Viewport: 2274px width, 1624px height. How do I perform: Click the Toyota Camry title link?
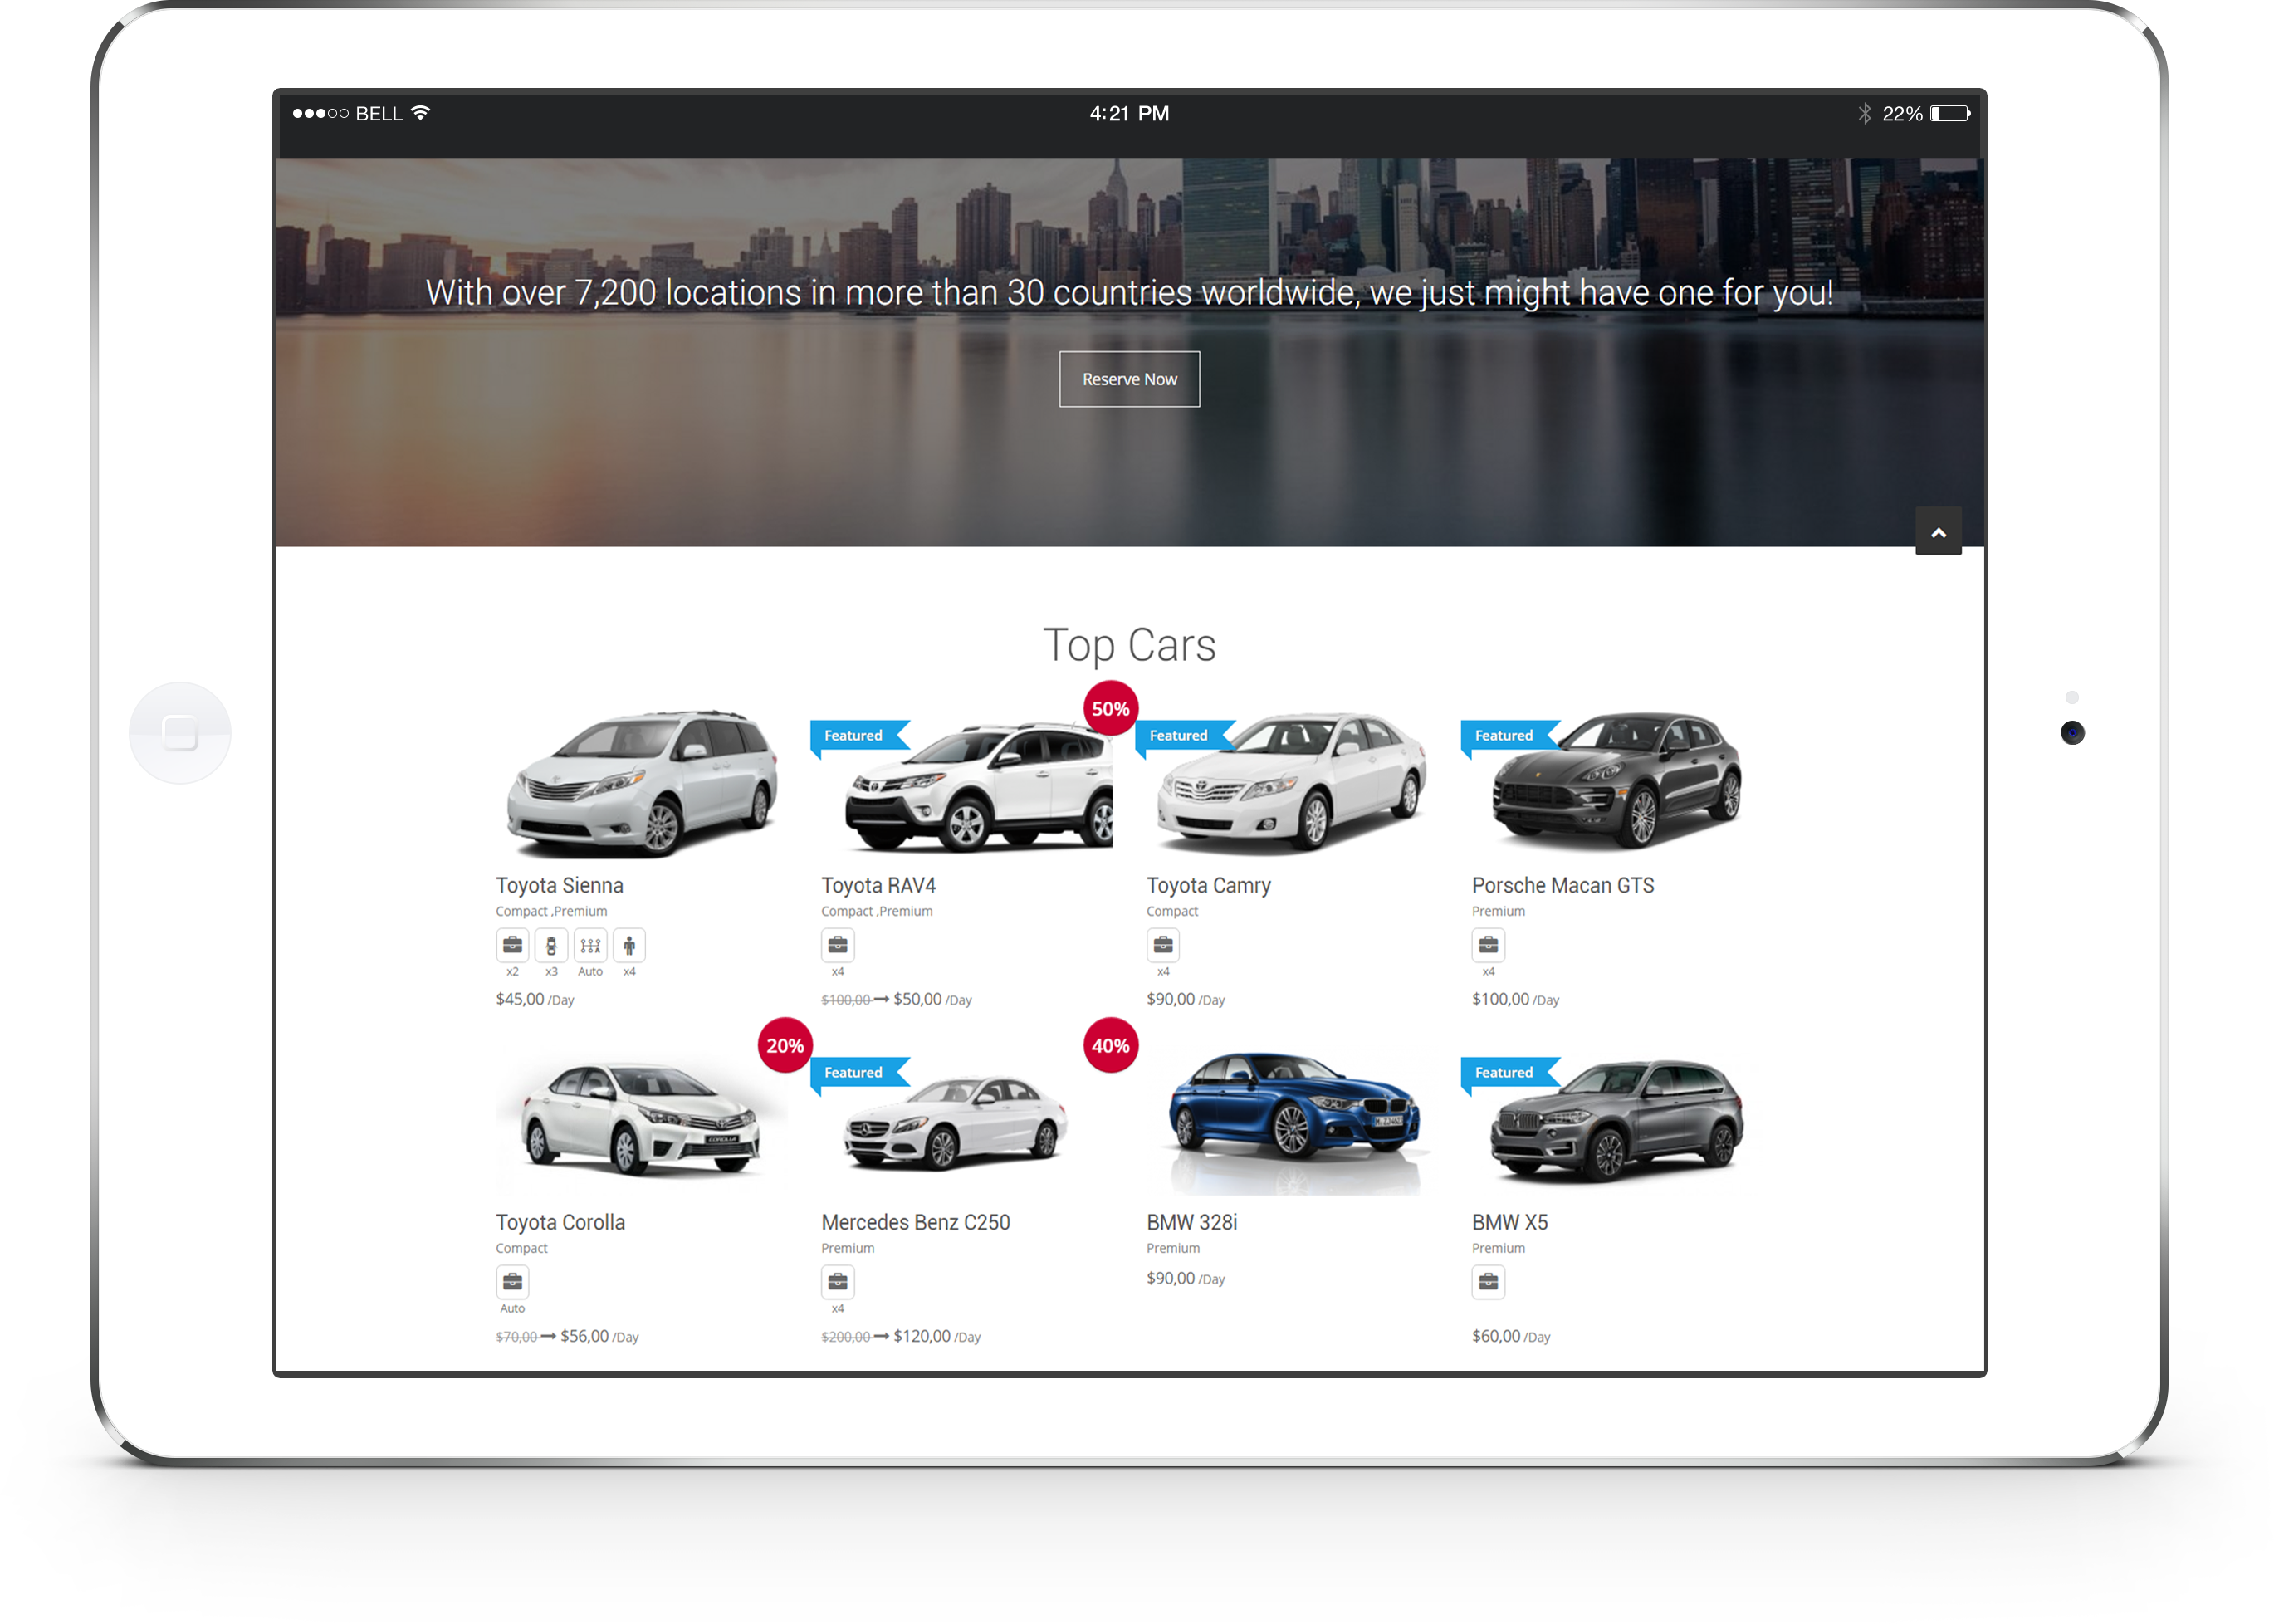(x=1208, y=886)
